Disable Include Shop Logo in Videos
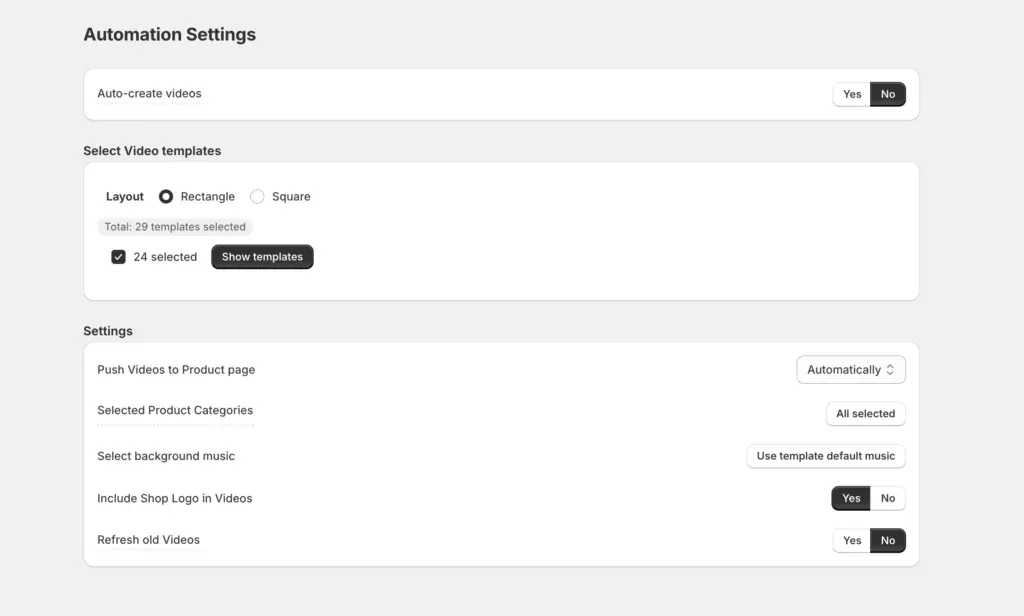1024x616 pixels. pyautogui.click(x=888, y=497)
